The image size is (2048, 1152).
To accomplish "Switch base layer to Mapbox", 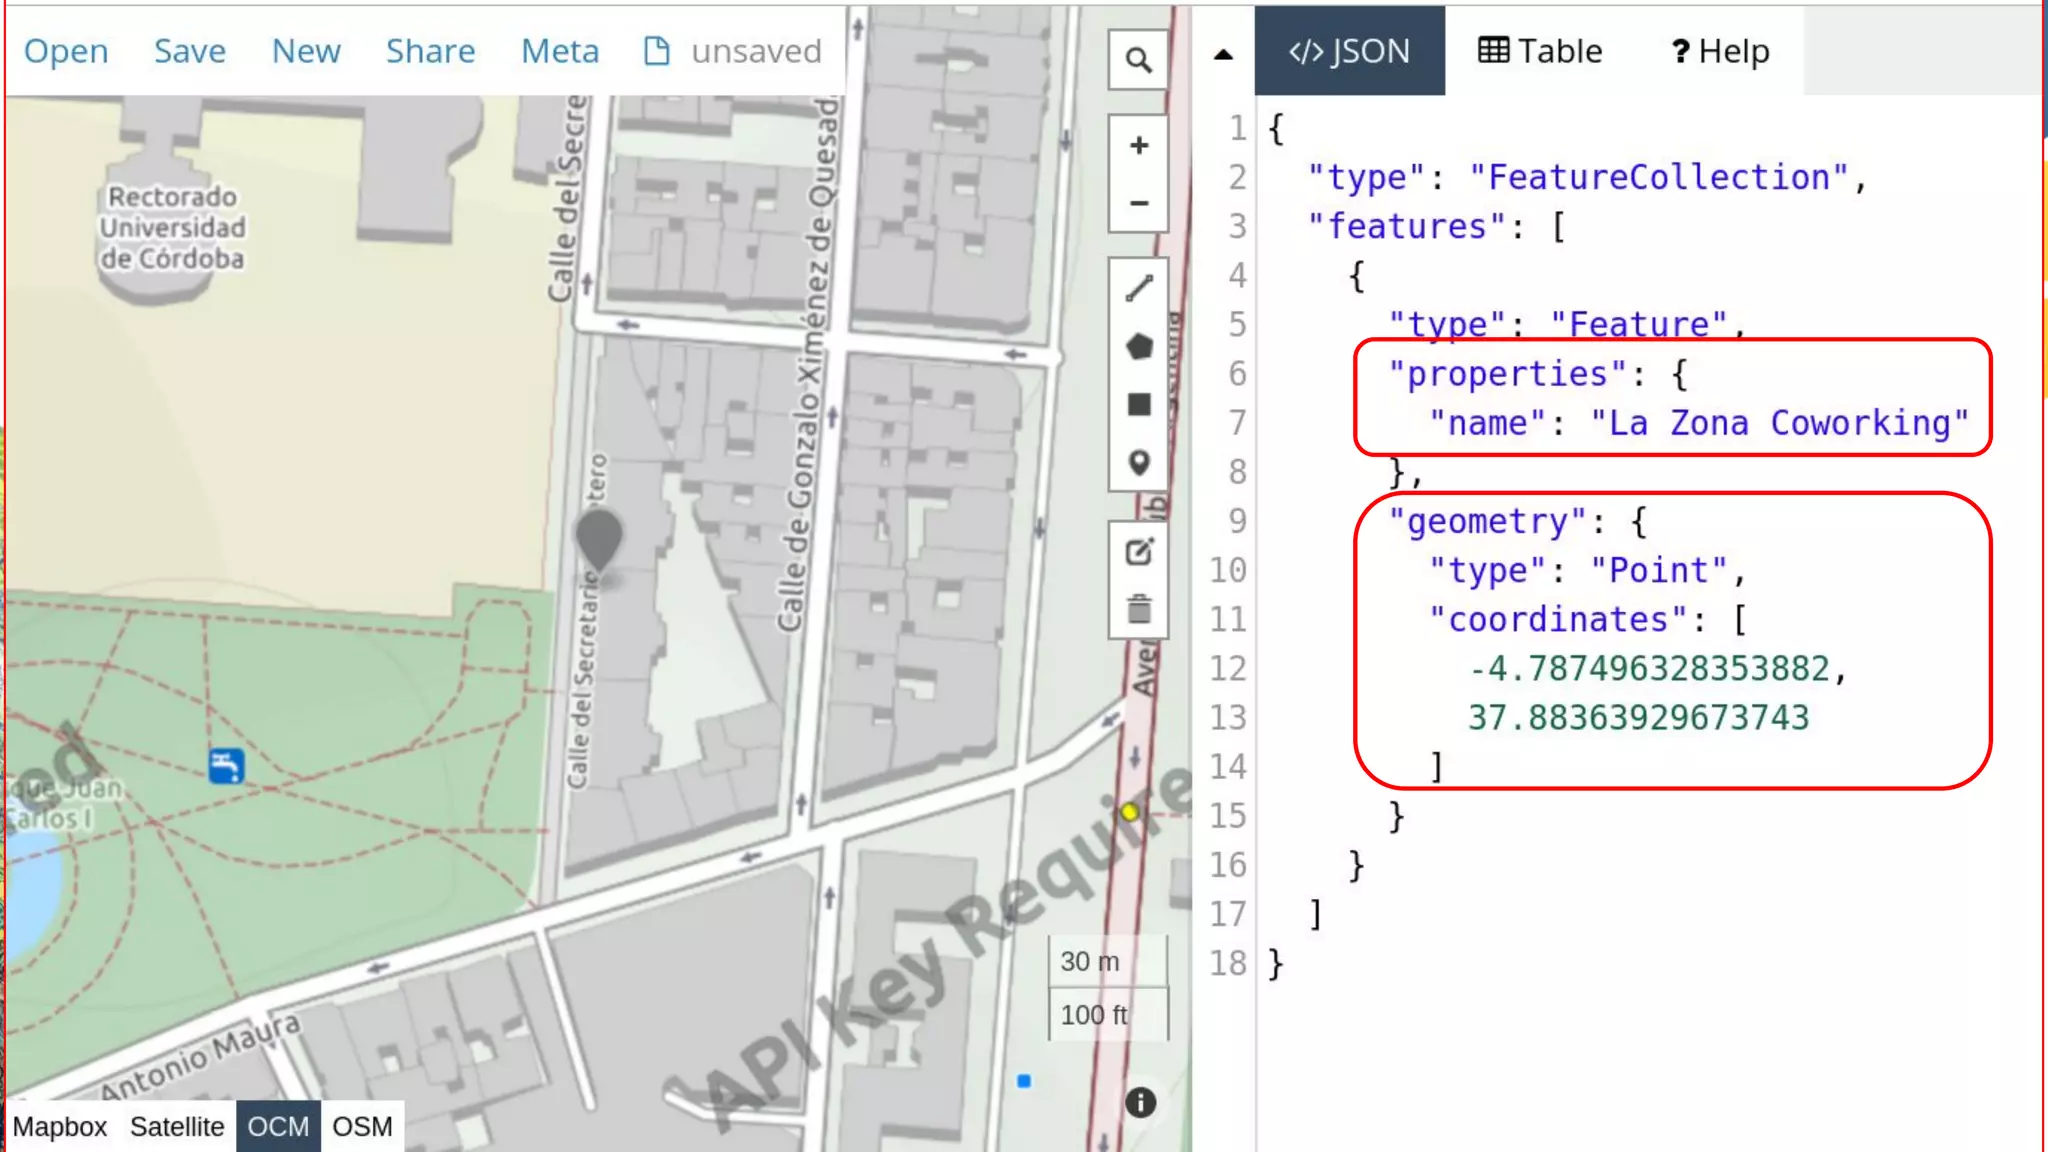I will pyautogui.click(x=60, y=1127).
